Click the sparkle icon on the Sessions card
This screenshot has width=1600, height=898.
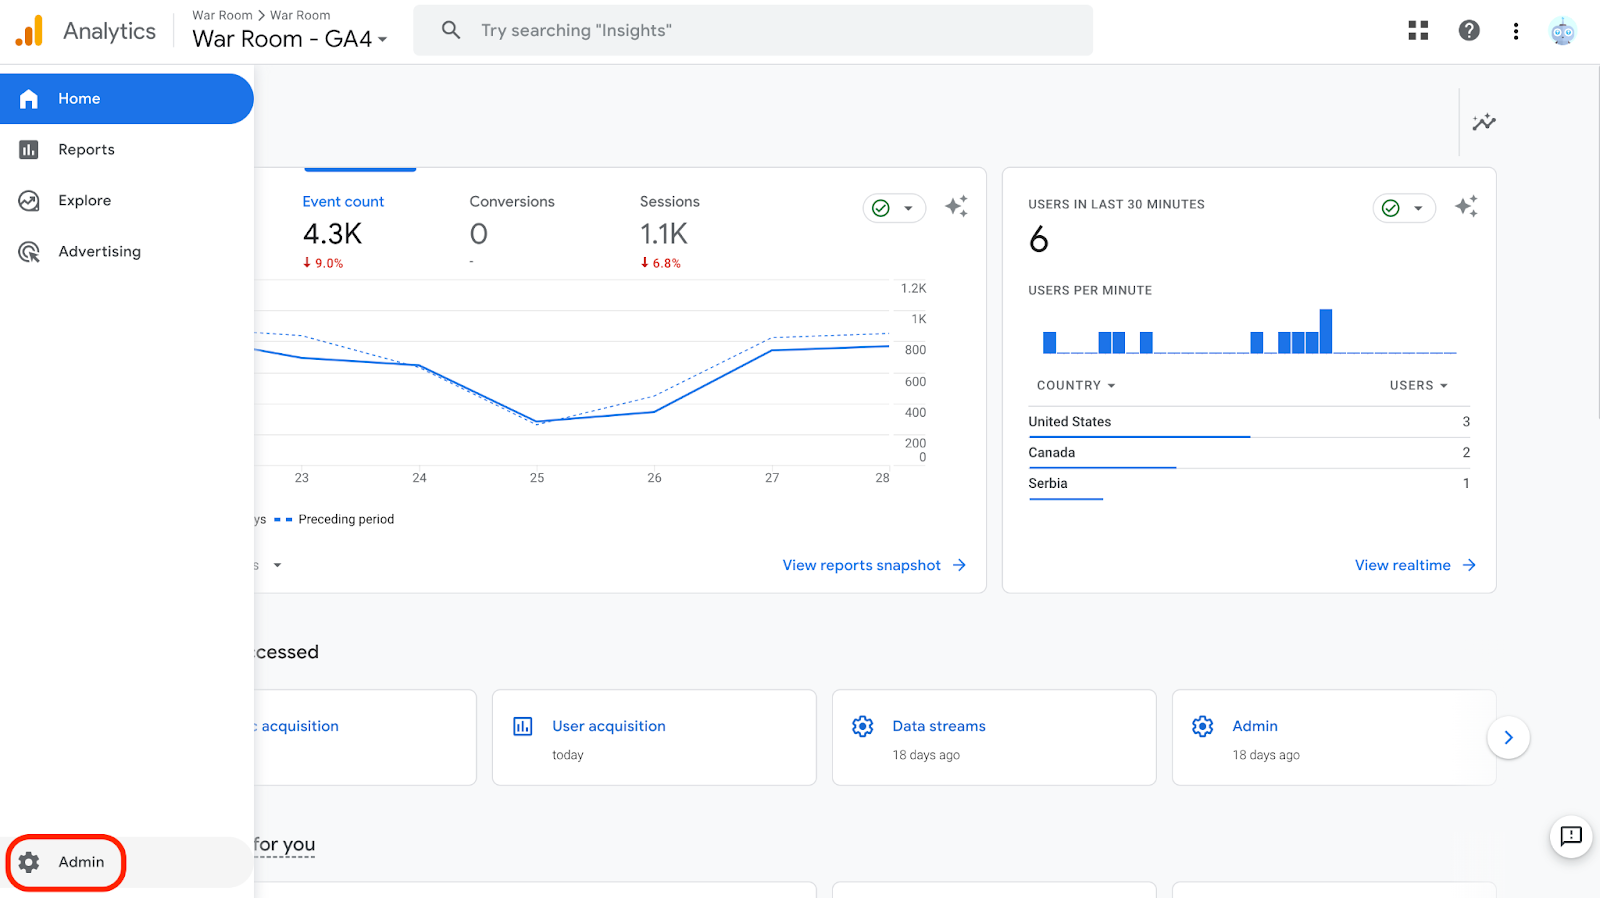click(x=956, y=207)
